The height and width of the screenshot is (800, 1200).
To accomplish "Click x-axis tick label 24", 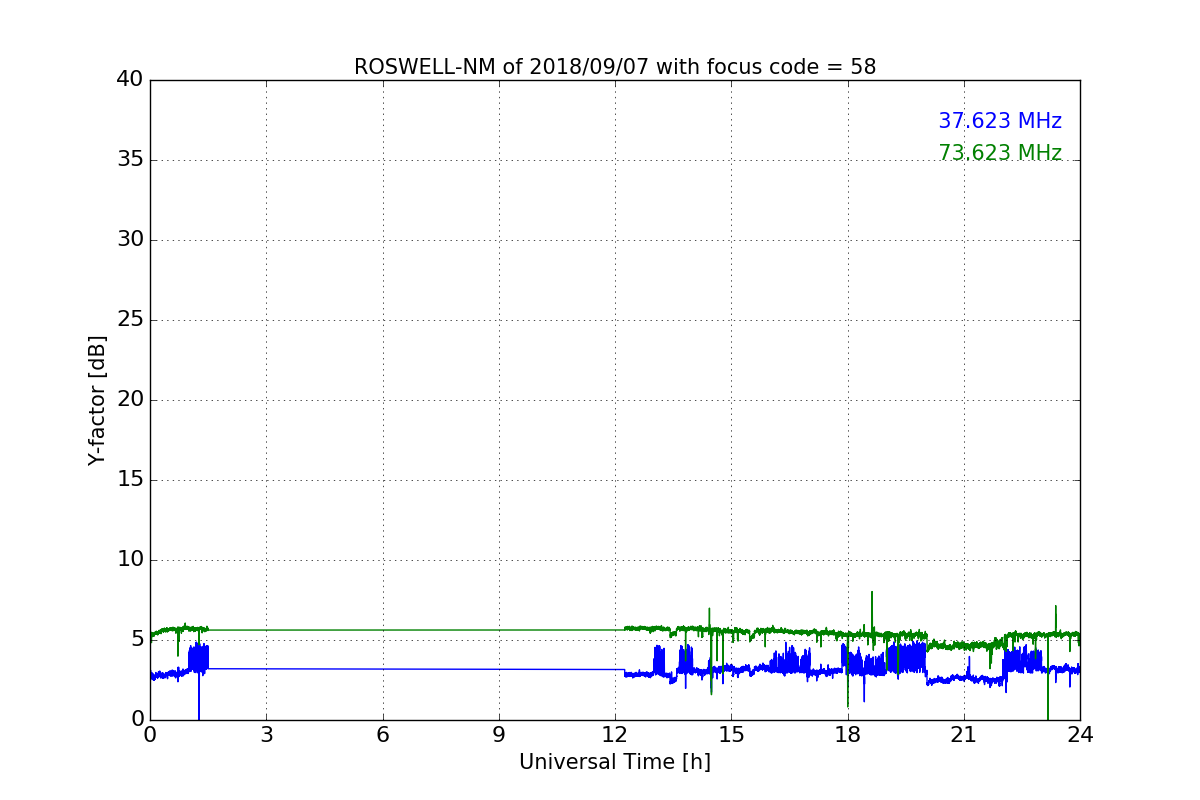I will [1080, 735].
